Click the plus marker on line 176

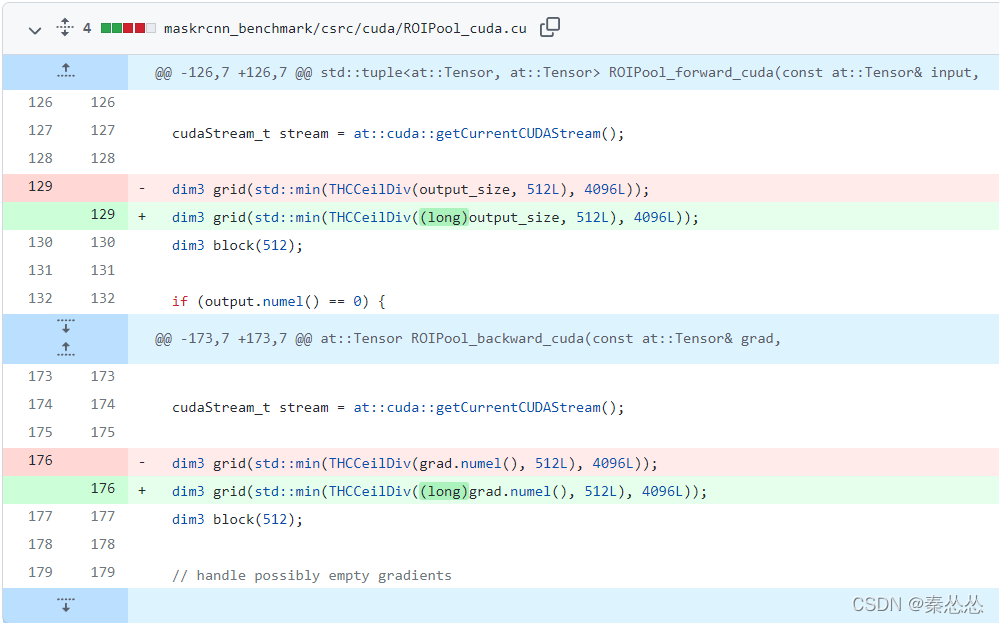pyautogui.click(x=142, y=491)
